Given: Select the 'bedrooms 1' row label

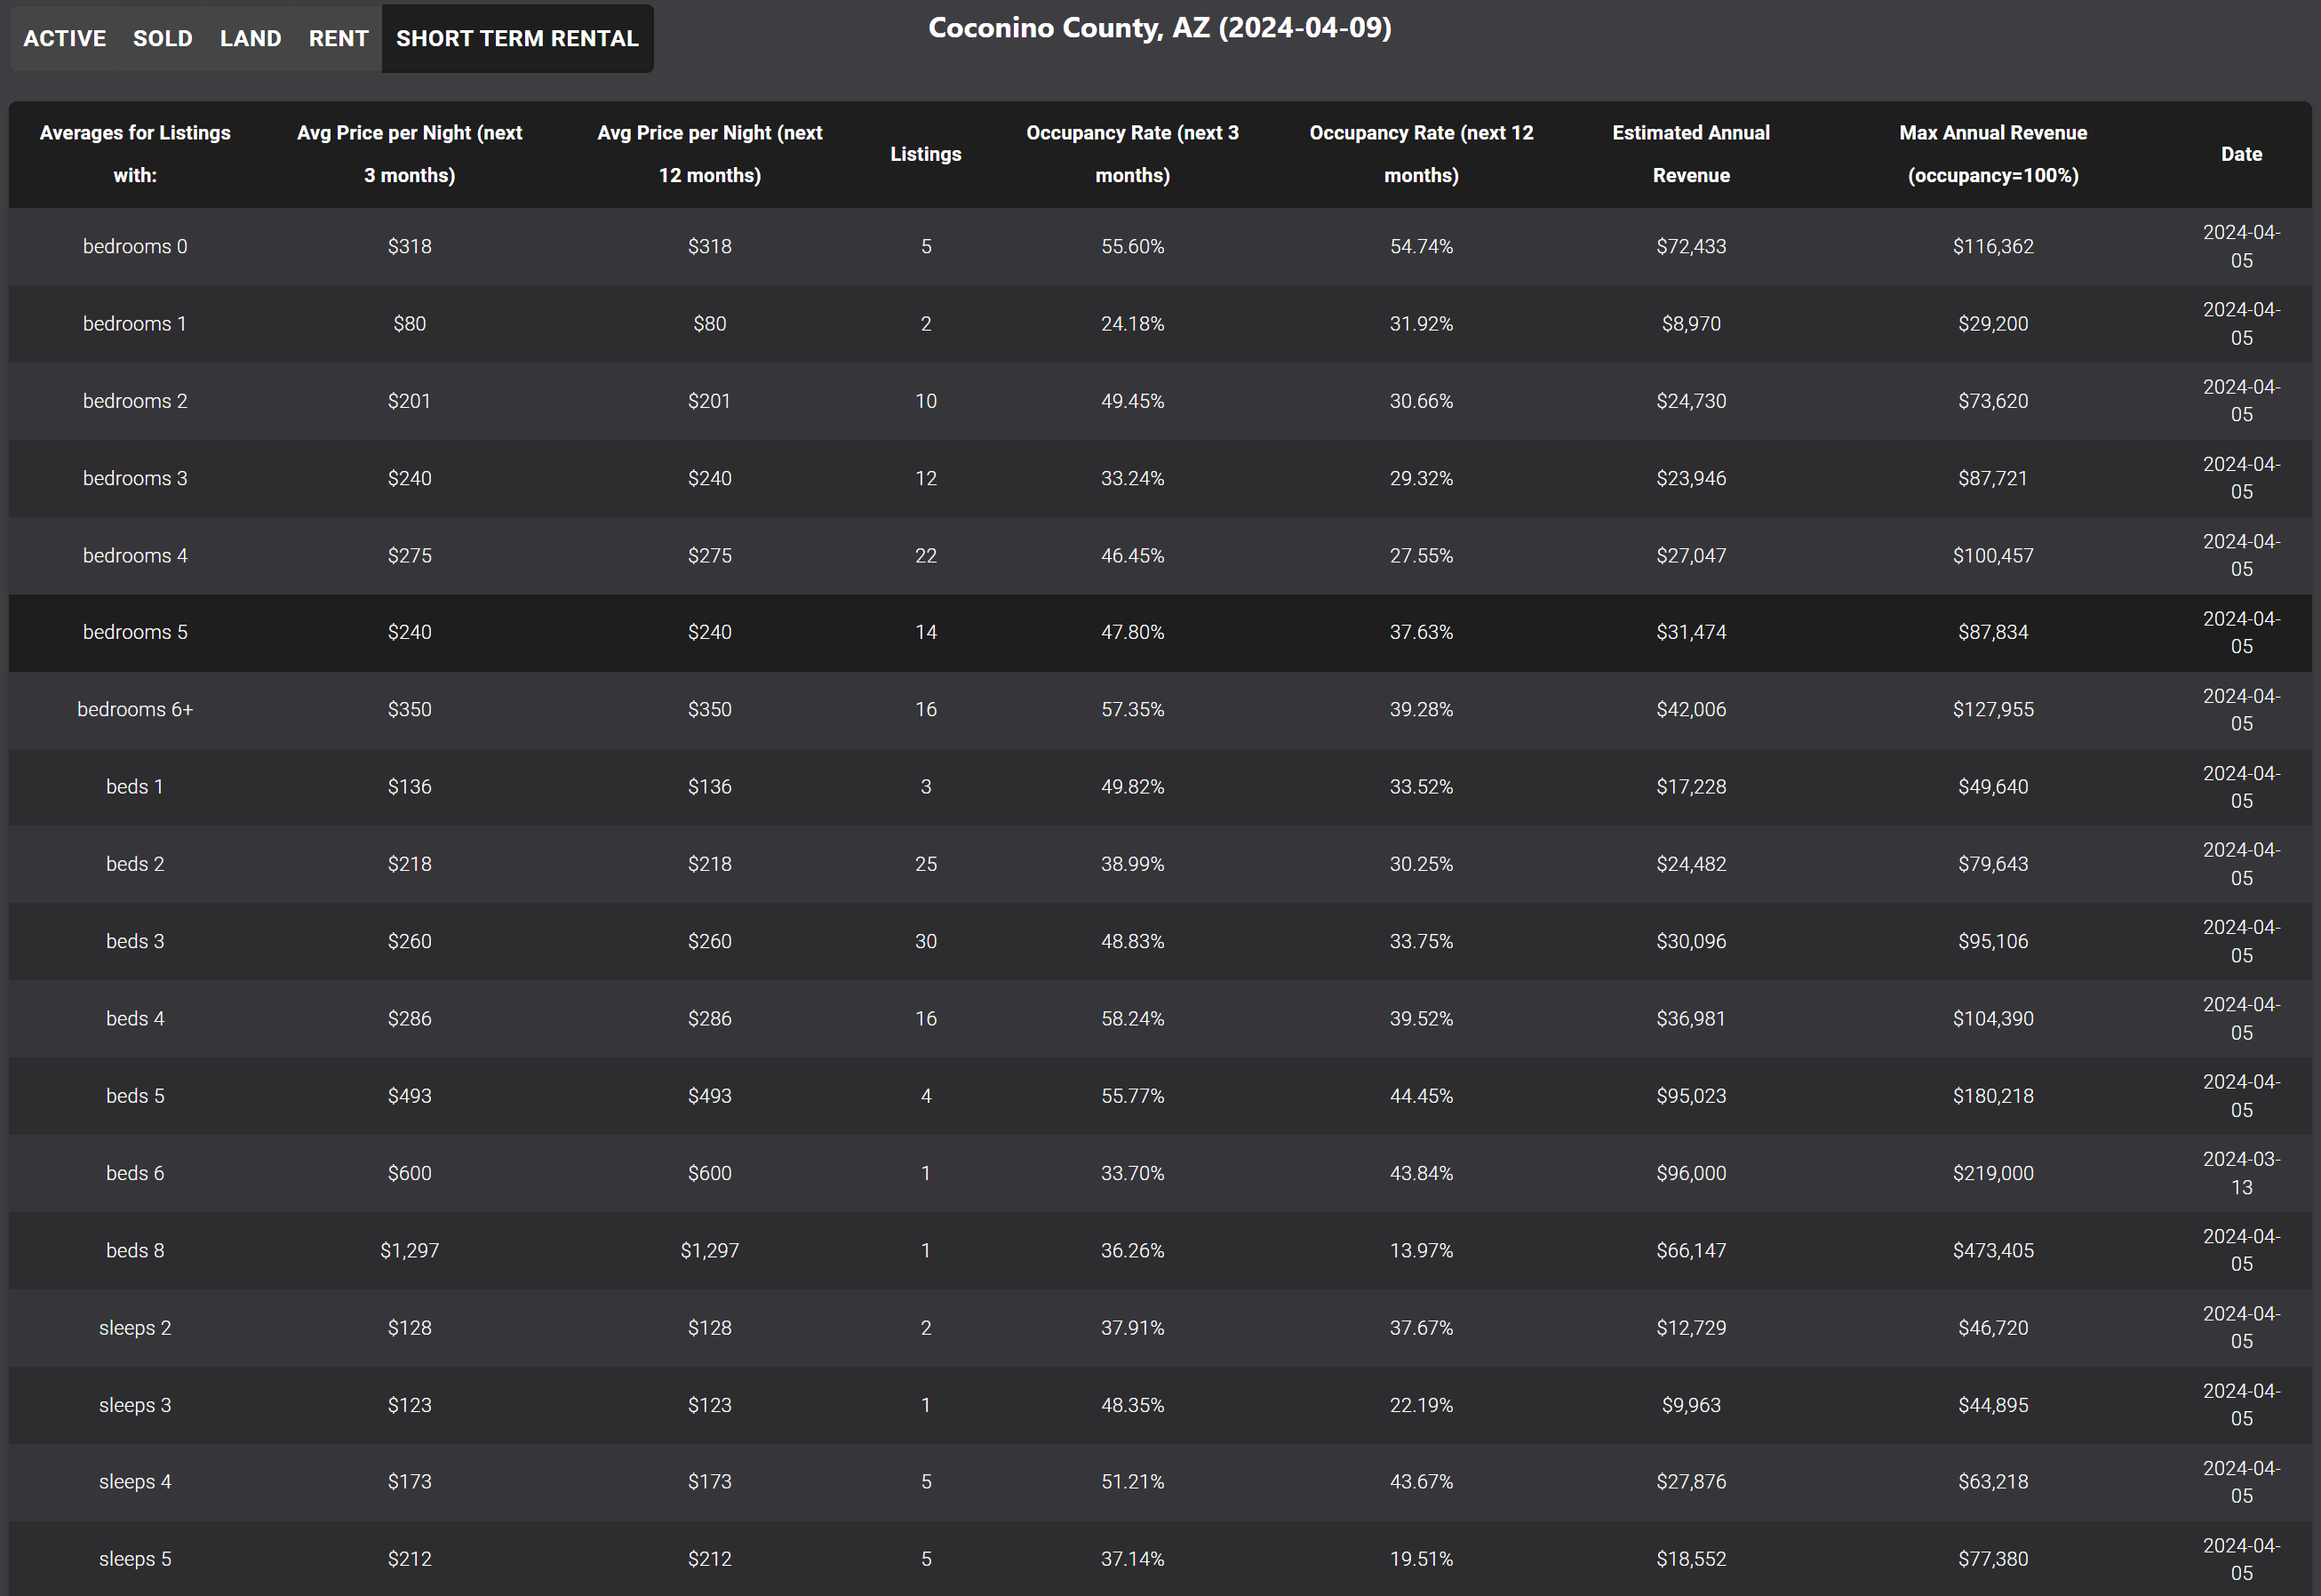Looking at the screenshot, I should 135,324.
